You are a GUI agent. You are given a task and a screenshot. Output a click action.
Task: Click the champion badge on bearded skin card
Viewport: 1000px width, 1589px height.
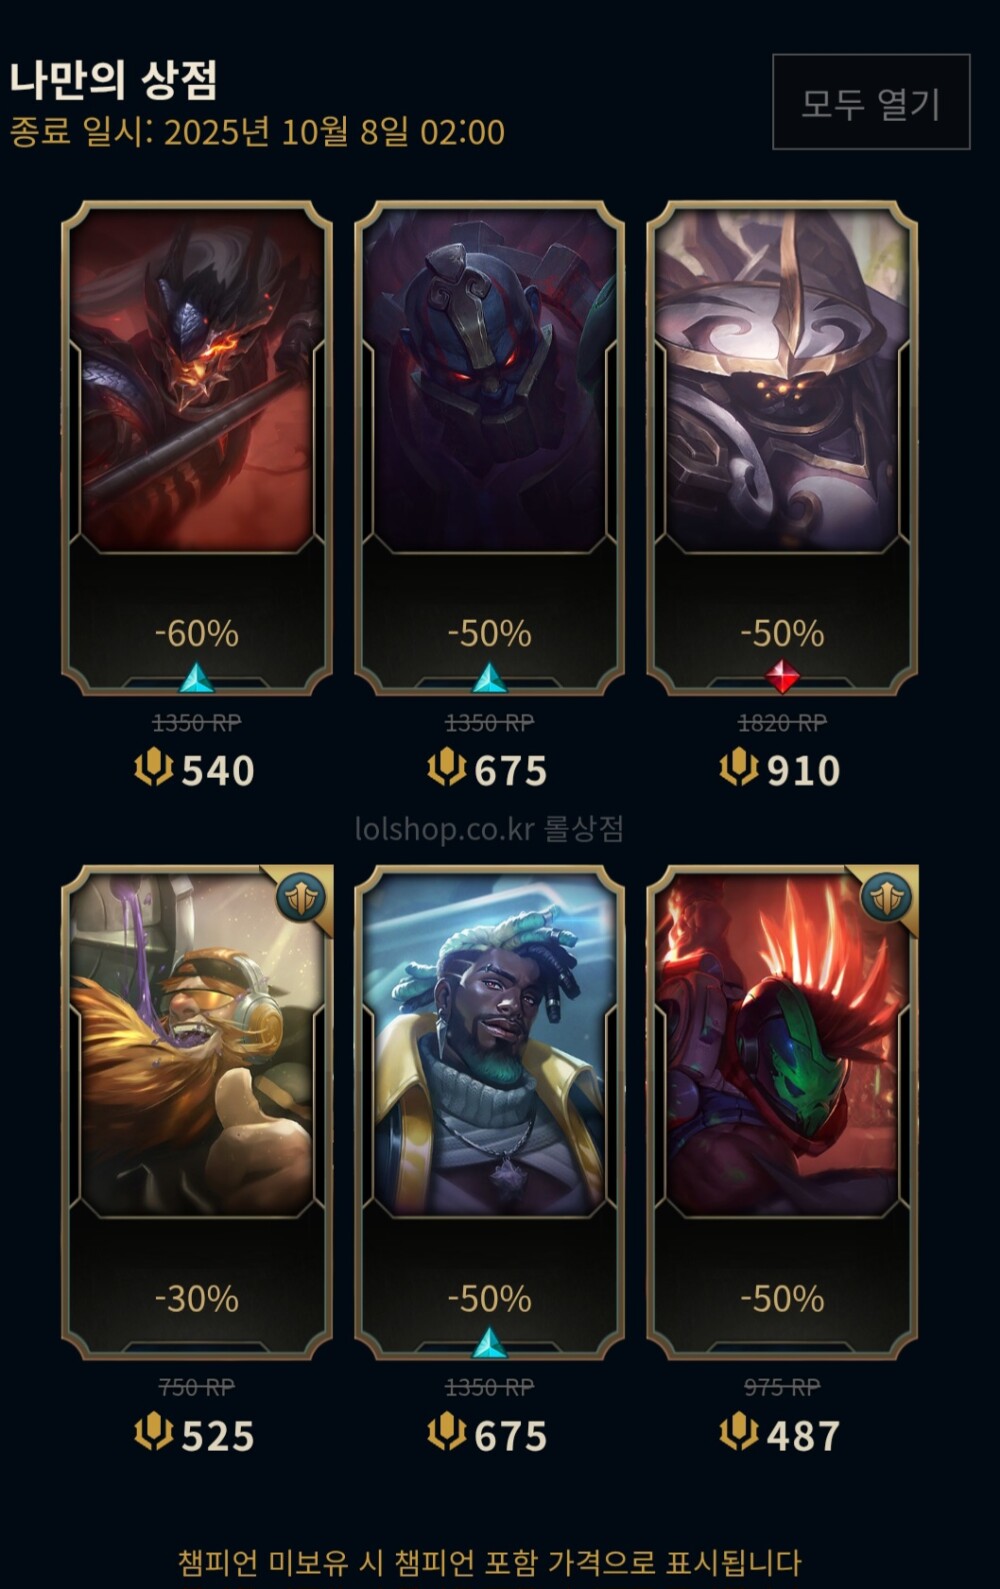(301, 897)
